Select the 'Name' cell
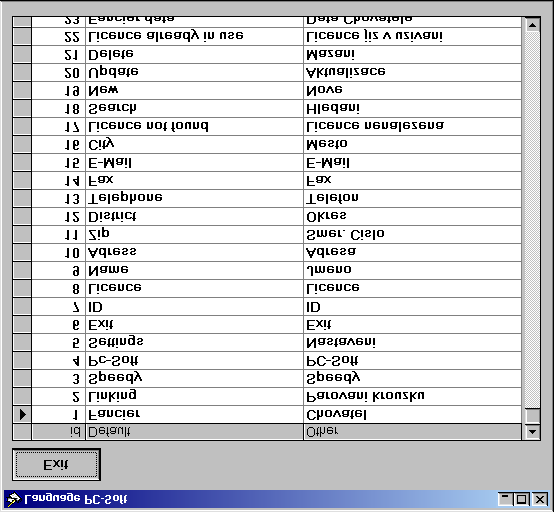The image size is (554, 512). 194,270
